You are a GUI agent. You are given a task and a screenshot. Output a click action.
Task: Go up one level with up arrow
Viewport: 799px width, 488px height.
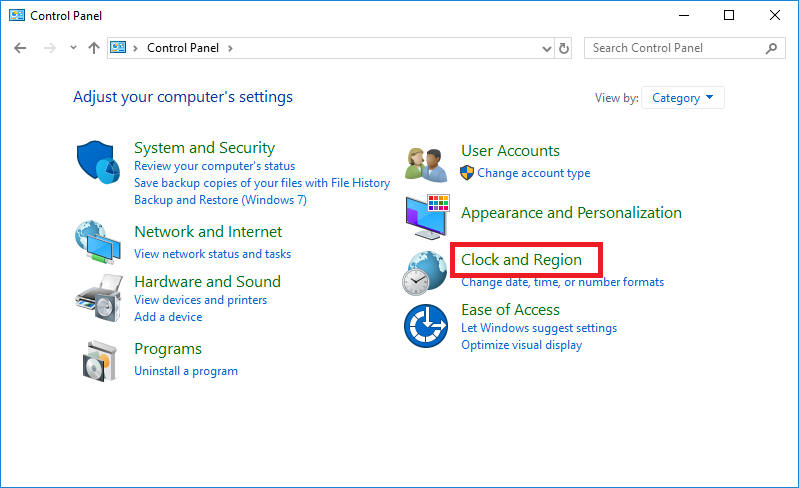coord(94,48)
